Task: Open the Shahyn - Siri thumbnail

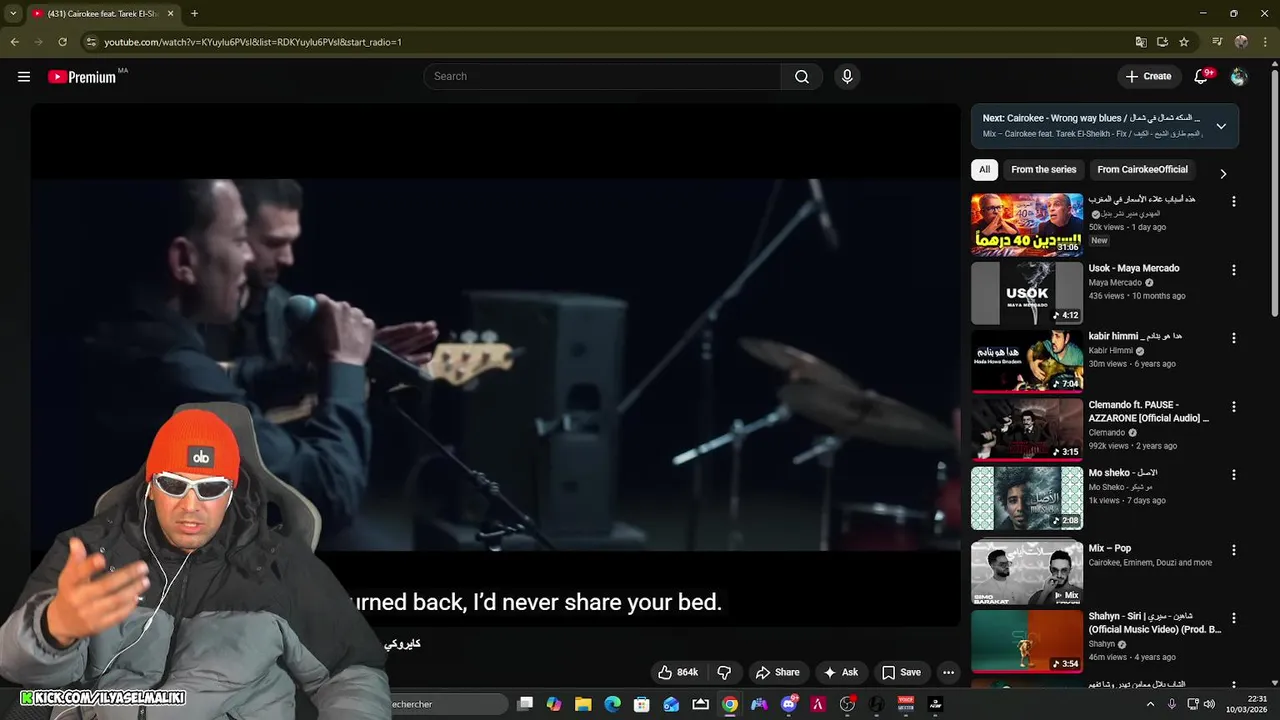Action: coord(1027,641)
